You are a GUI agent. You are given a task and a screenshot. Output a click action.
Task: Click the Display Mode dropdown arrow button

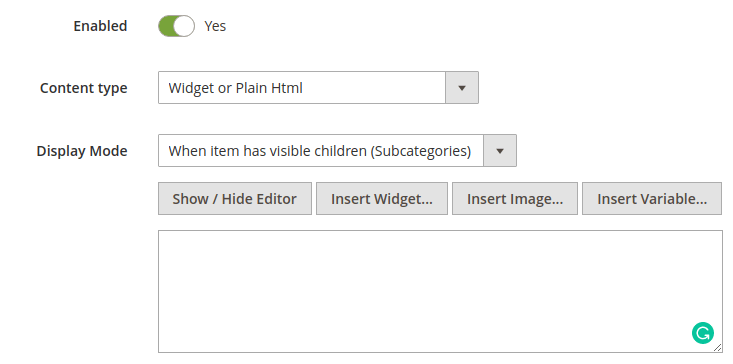(x=500, y=150)
